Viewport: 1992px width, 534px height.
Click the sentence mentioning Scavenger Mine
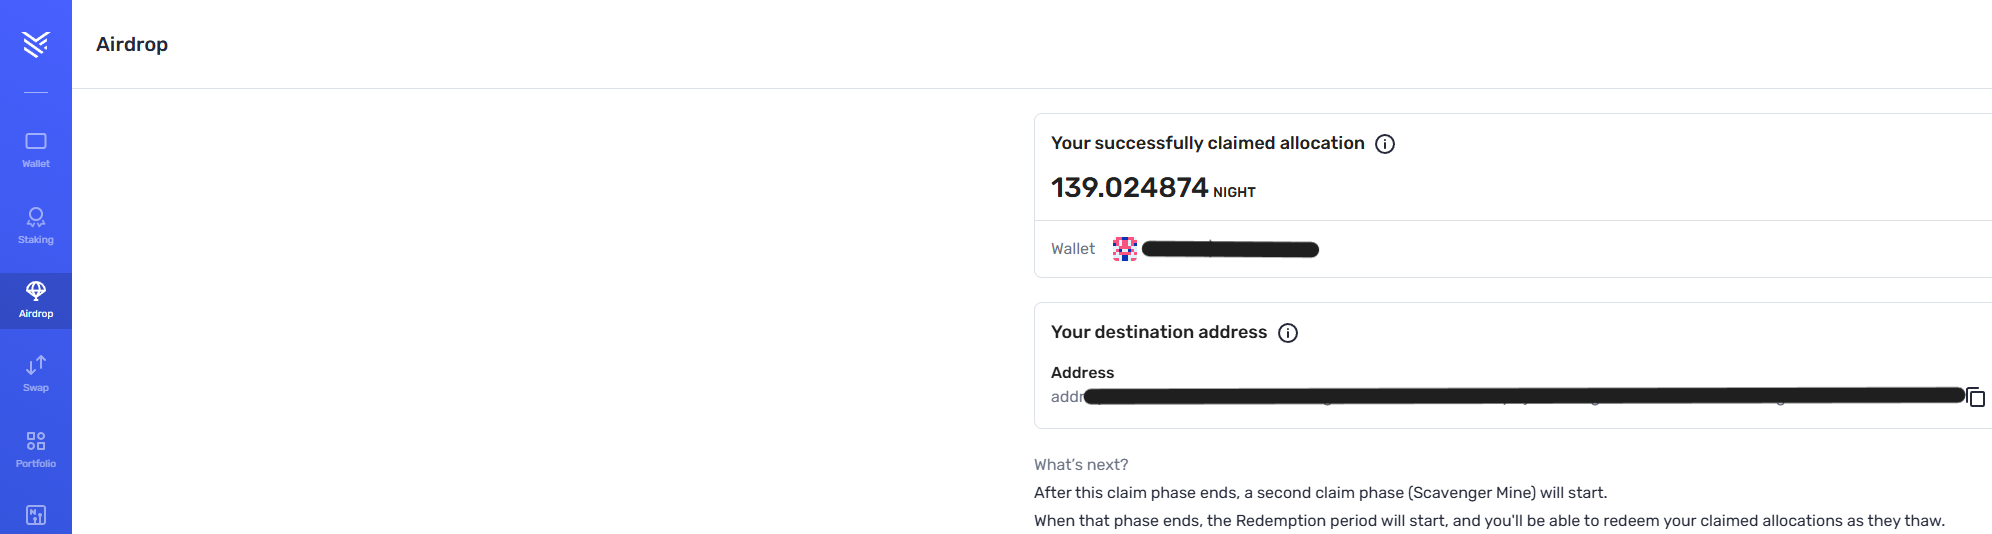coord(1320,493)
